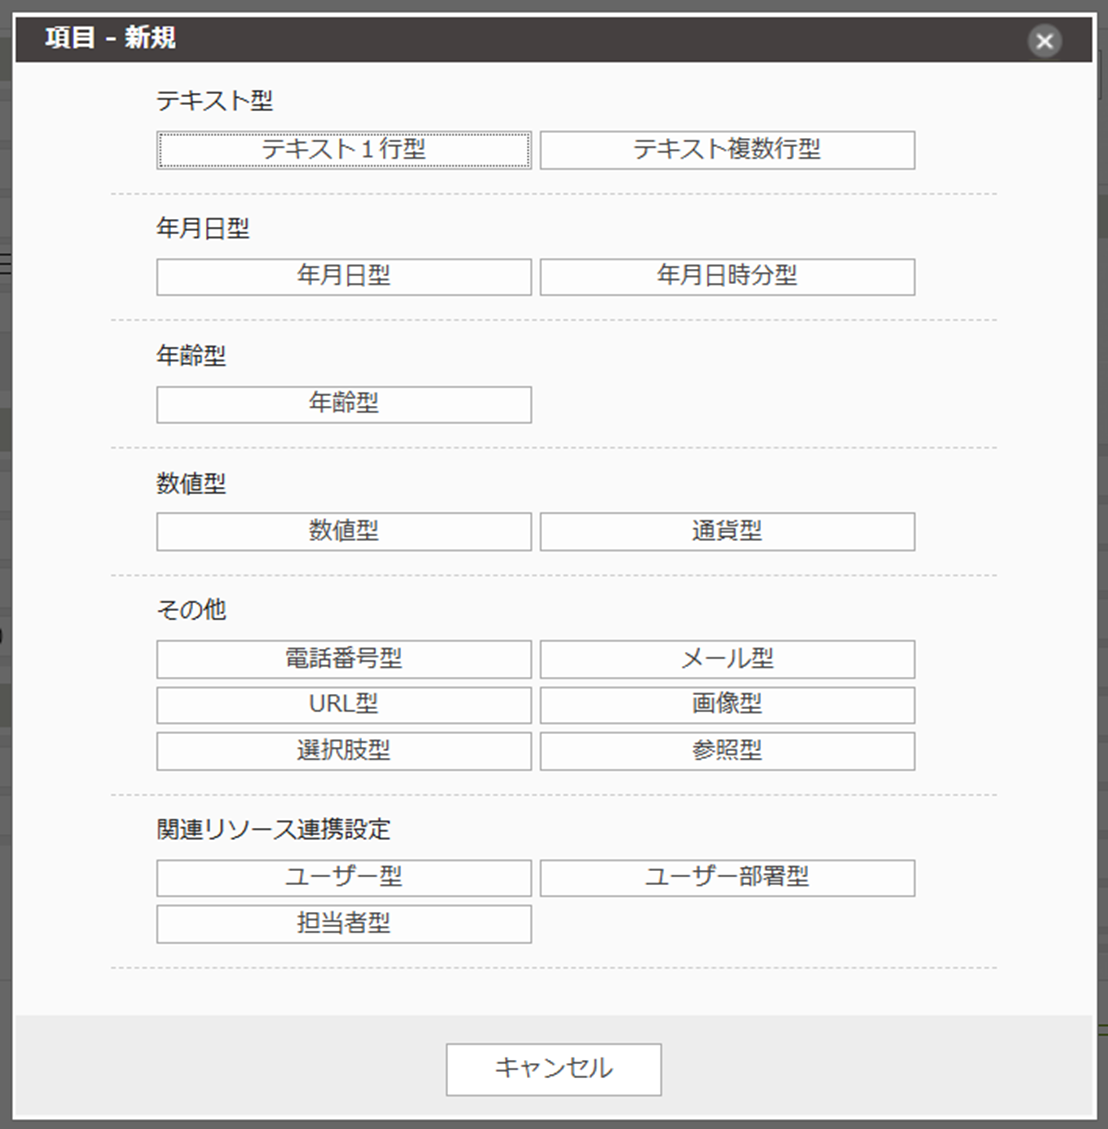Close the 項目 - 新規 dialog
The image size is (1108, 1129).
(1044, 41)
